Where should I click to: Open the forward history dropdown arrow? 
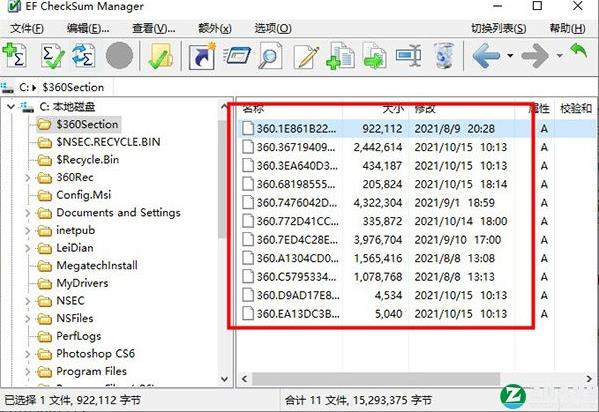559,56
